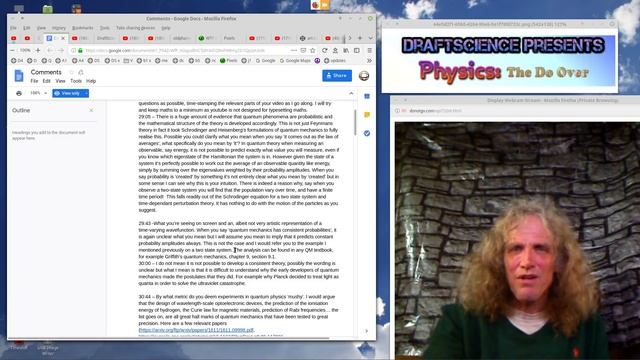Open the Google bookmark
Viewport: 640px width, 360px height.
265,60
